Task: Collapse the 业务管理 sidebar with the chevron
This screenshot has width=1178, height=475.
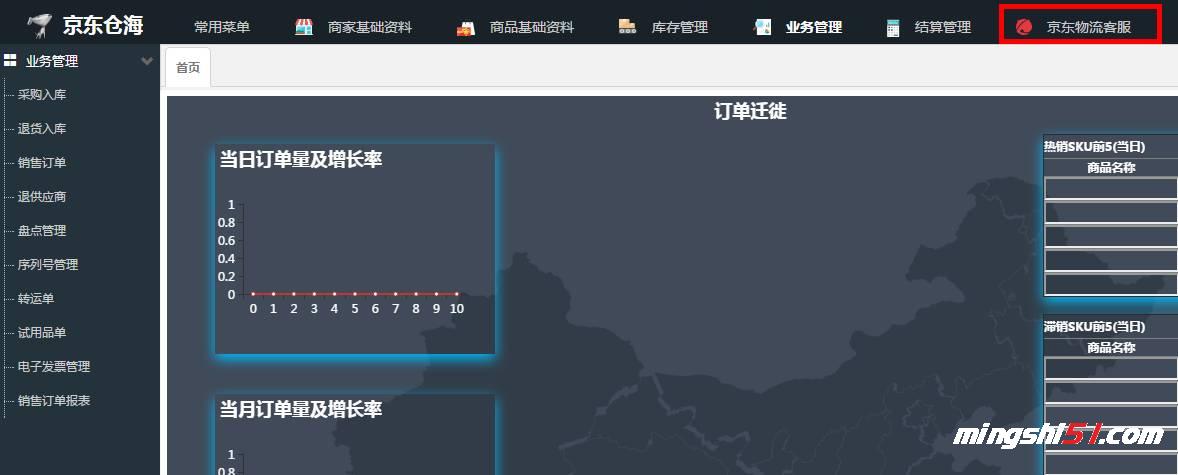Action: (147, 61)
